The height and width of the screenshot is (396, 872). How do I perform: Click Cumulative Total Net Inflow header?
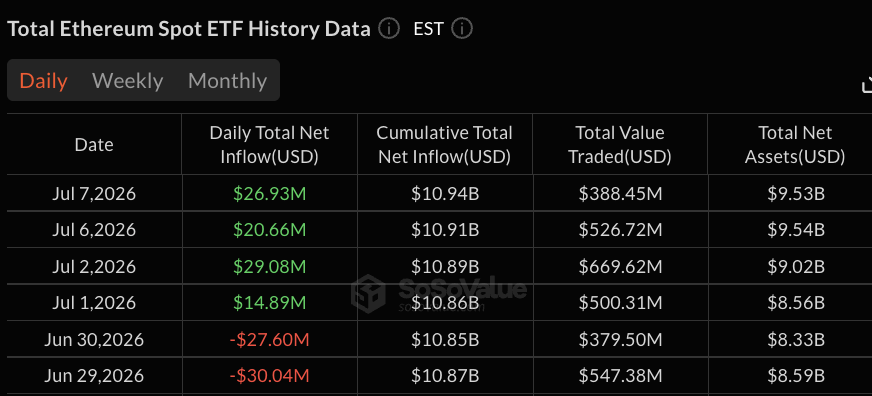coord(444,145)
